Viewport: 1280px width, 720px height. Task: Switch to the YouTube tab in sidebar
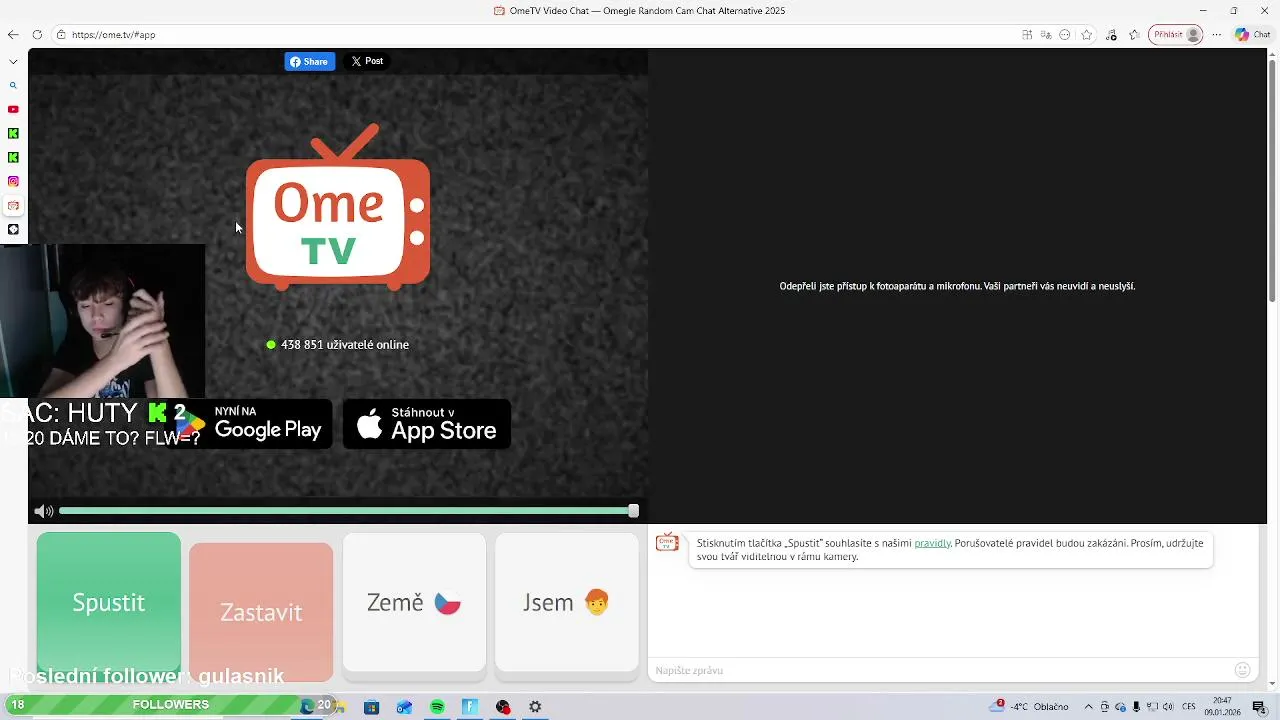tap(13, 109)
